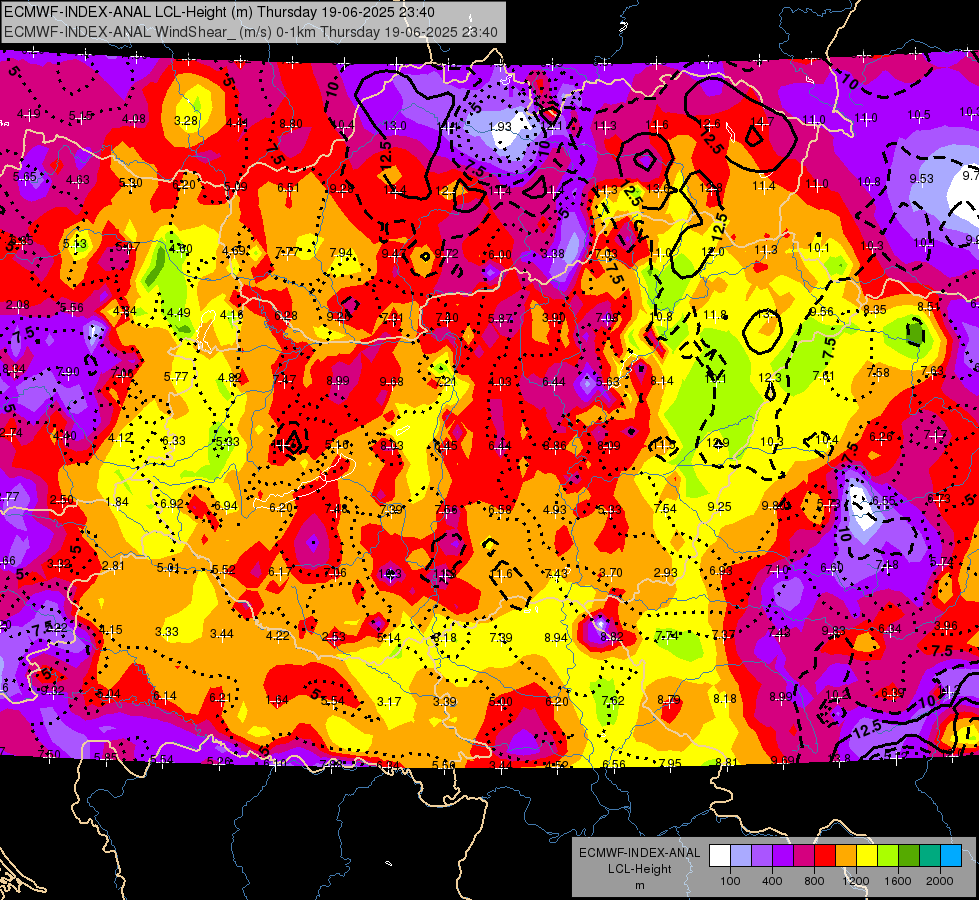The width and height of the screenshot is (979, 900).
Task: Click the wind shear value '7.62'
Action: (x=612, y=701)
